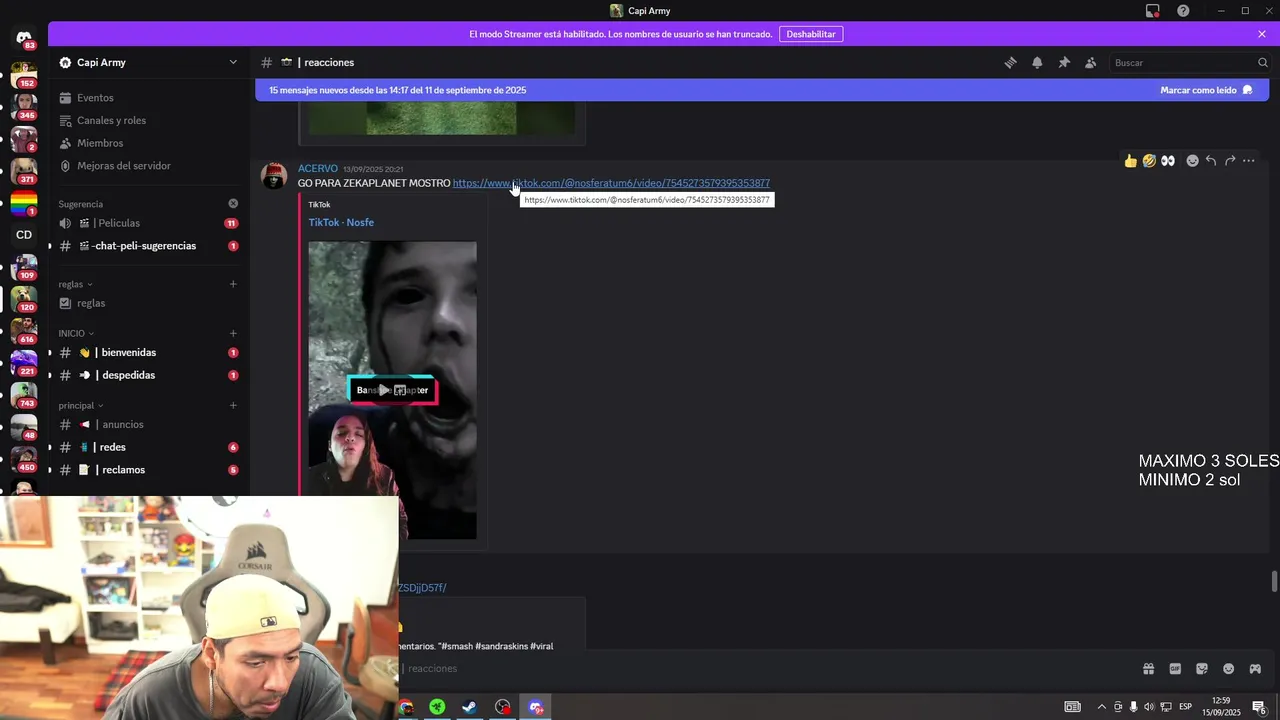1280x720 pixels.
Task: Open the server with 450 badge
Action: click(24, 459)
